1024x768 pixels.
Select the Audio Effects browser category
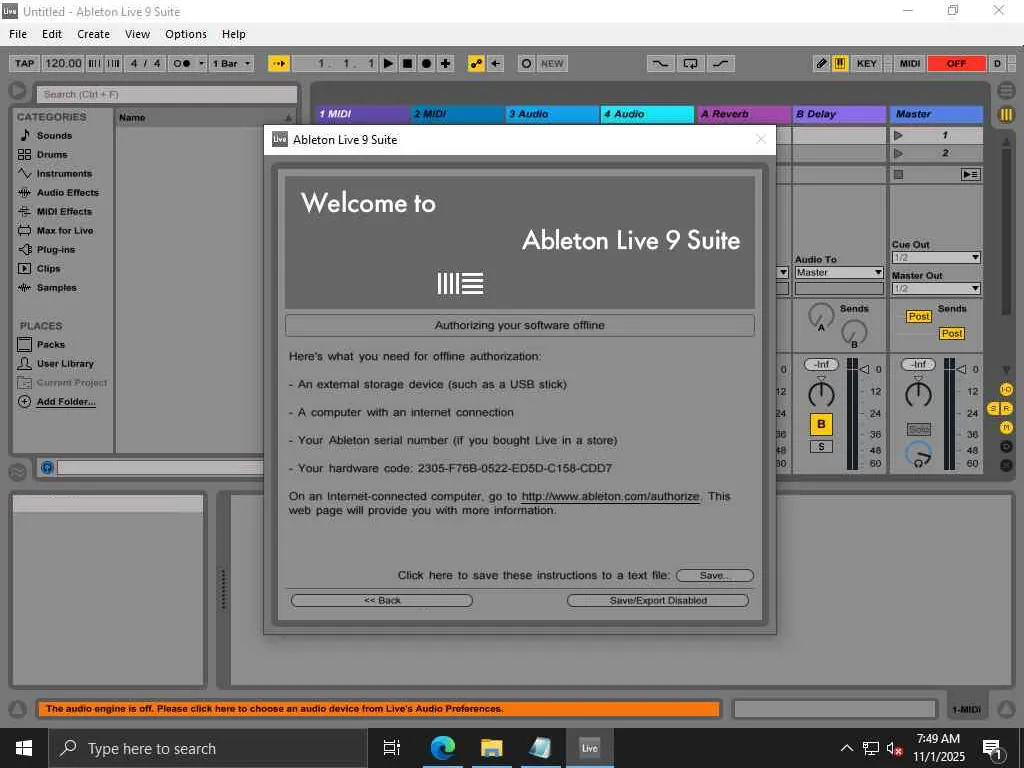point(67,192)
